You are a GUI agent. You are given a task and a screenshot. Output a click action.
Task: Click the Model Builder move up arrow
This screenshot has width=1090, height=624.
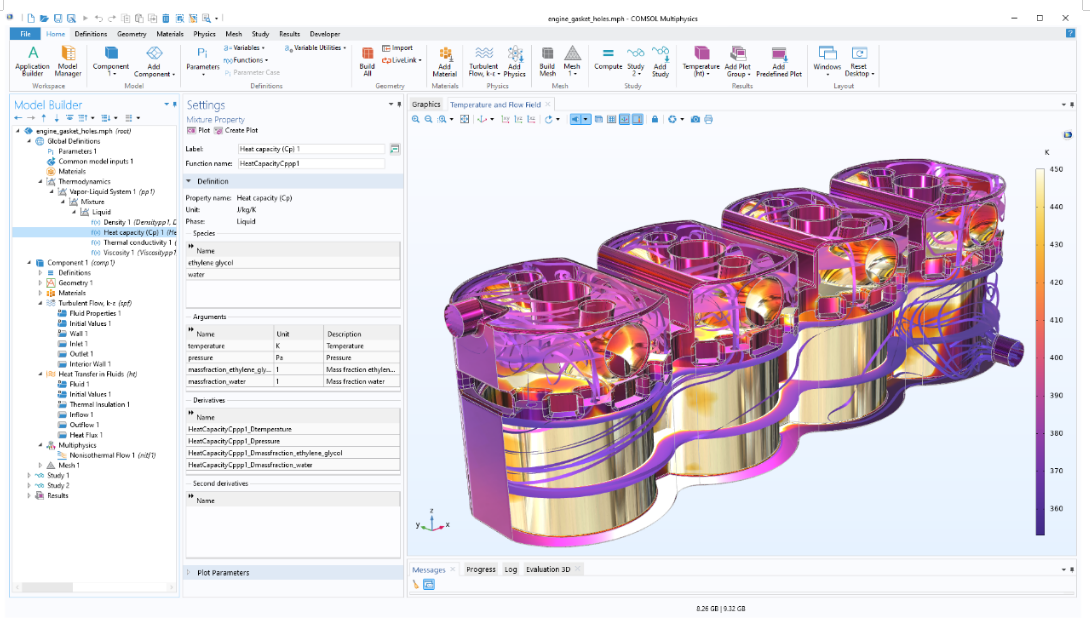point(44,118)
